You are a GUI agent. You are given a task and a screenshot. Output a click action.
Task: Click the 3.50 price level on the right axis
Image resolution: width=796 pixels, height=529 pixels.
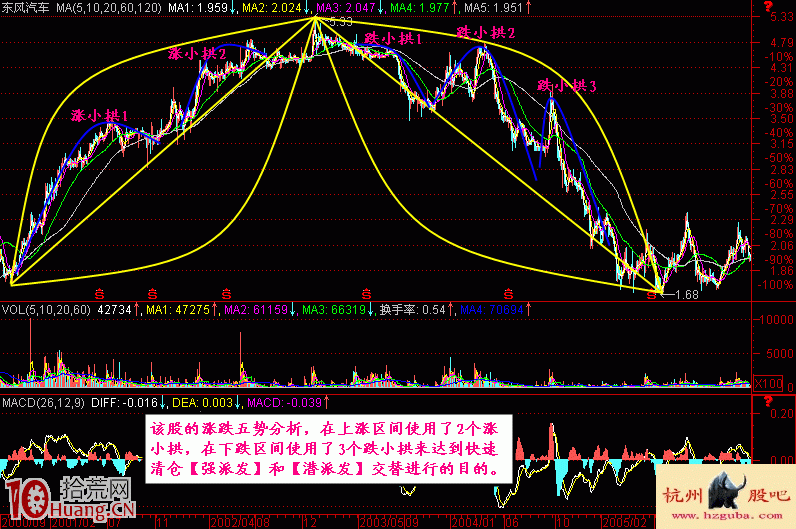point(782,119)
